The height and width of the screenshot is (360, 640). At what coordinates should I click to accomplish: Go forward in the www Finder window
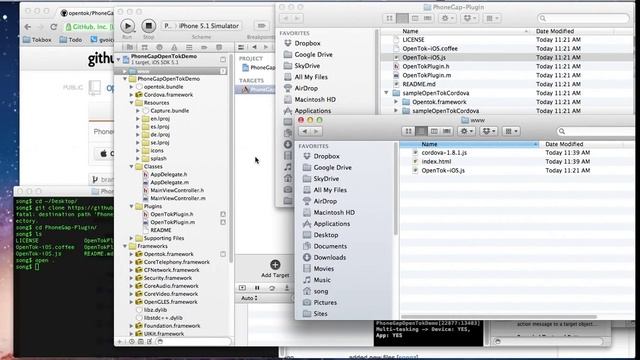click(316, 131)
